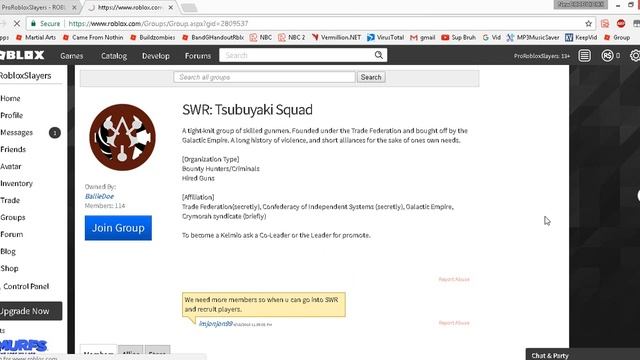
Task: Open Groups in sidebar
Action: click(13, 218)
